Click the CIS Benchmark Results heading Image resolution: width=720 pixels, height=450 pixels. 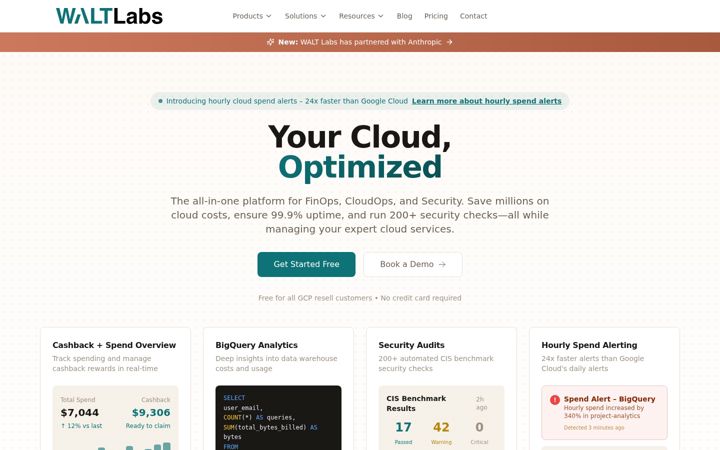click(x=416, y=403)
